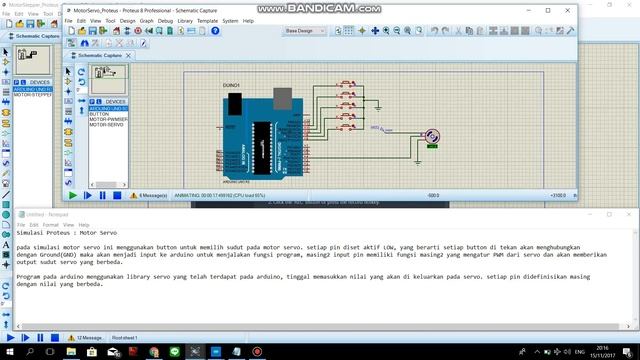Click L library button next to DEVICES
The height and width of the screenshot is (360, 640).
[98, 102]
